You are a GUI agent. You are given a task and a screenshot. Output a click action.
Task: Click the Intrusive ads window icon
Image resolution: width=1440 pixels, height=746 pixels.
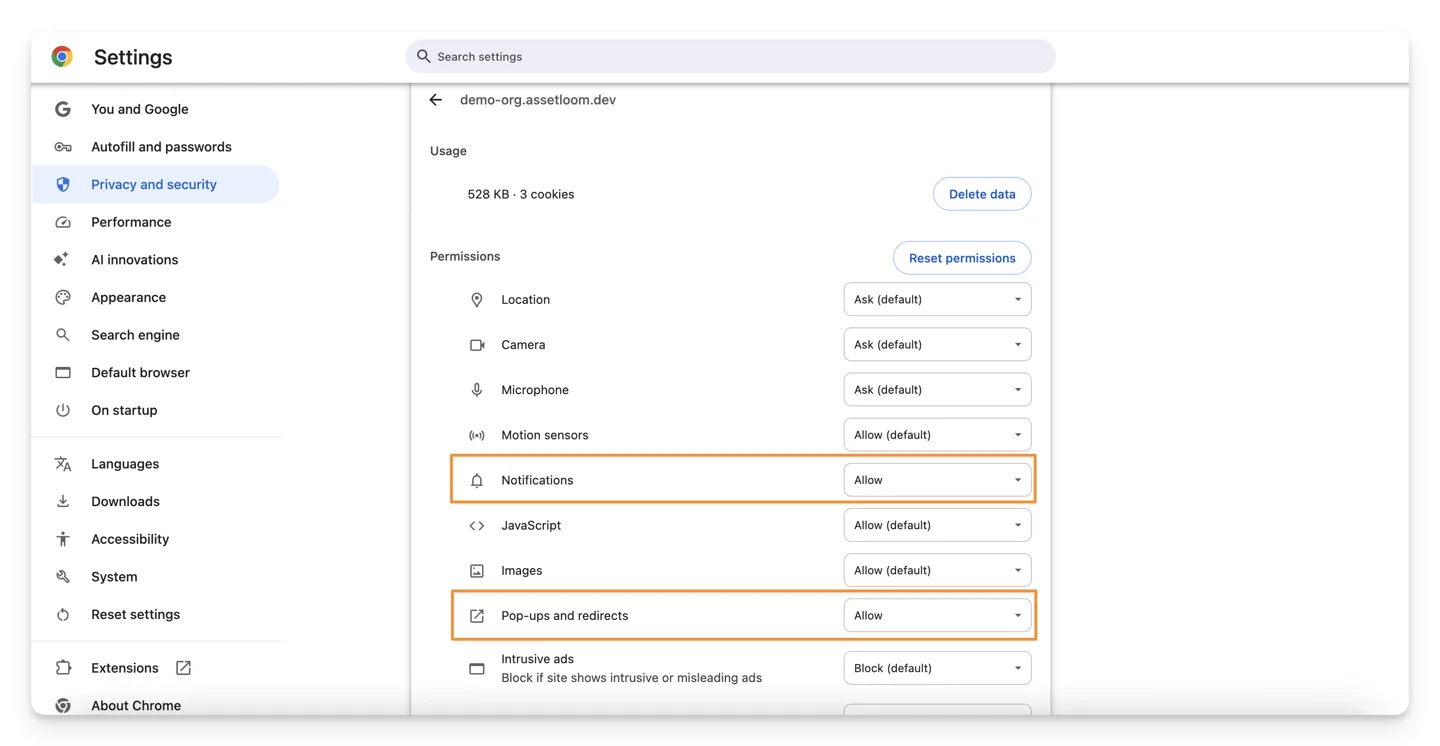477,669
